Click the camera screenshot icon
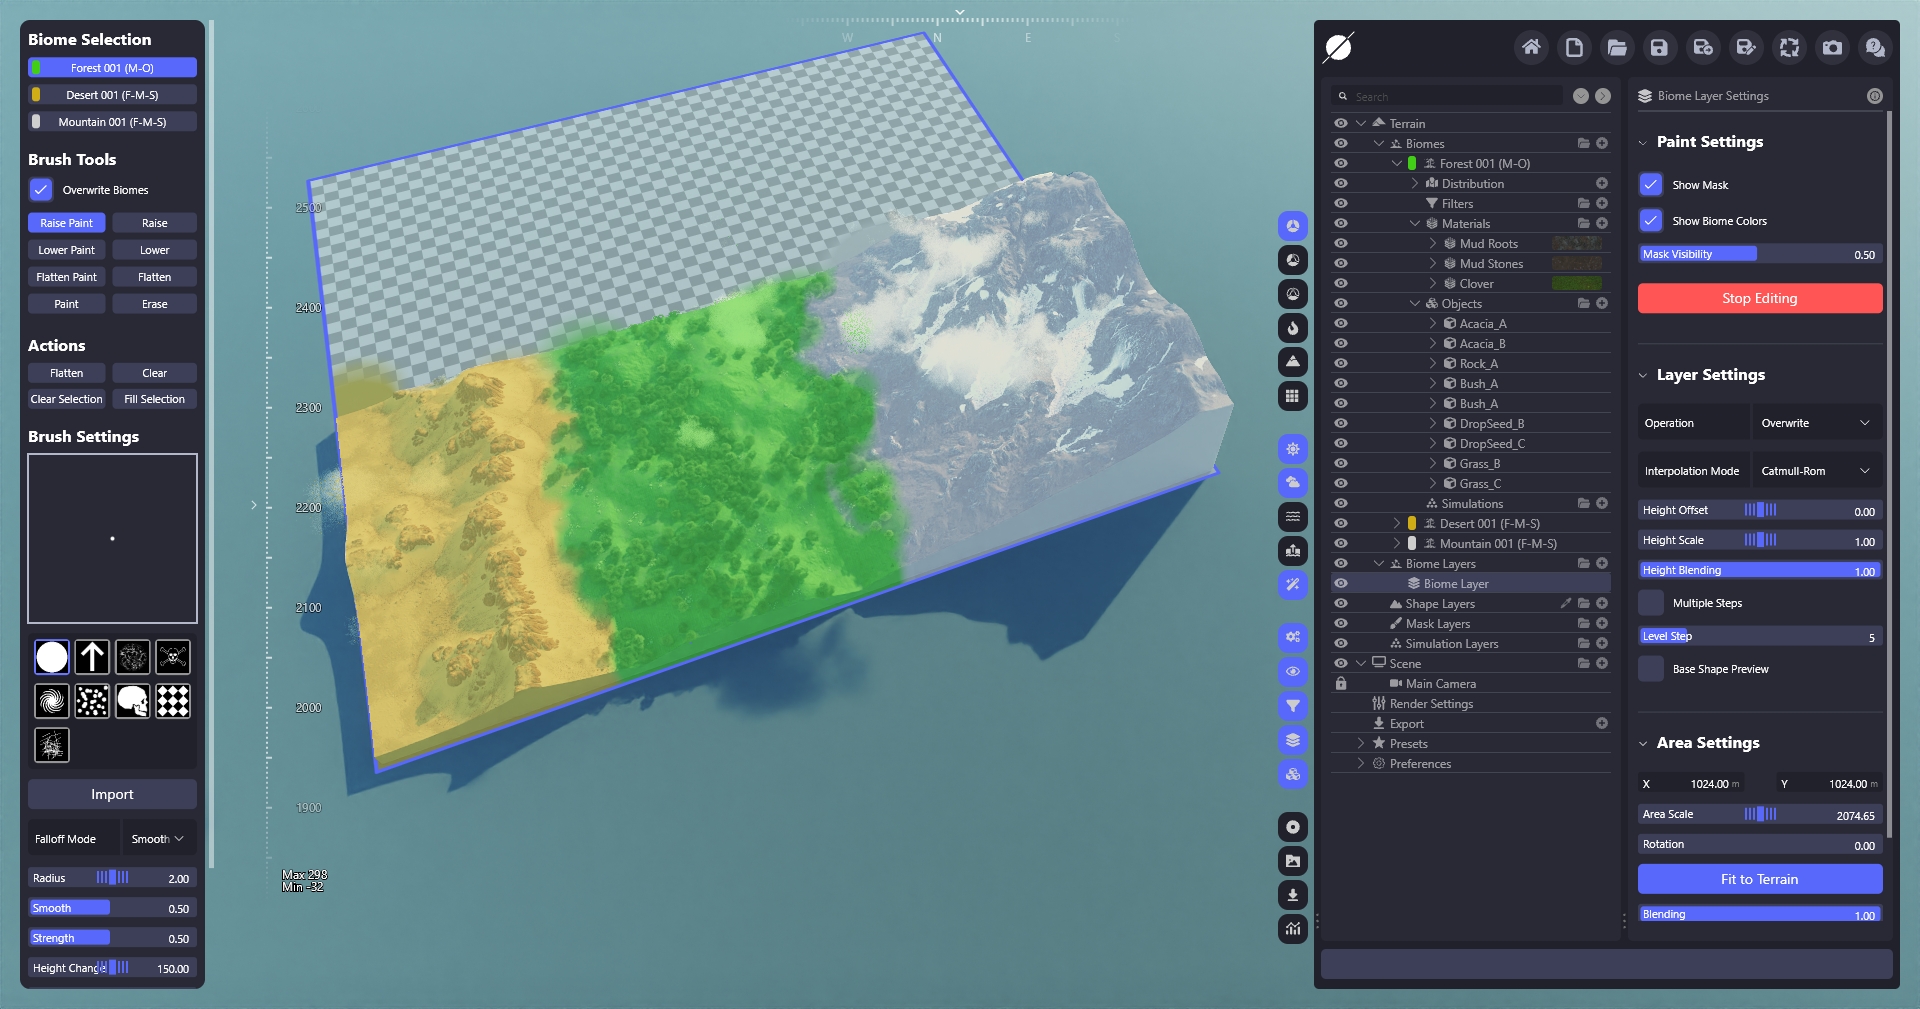This screenshot has height=1009, width=1920. tap(1831, 47)
